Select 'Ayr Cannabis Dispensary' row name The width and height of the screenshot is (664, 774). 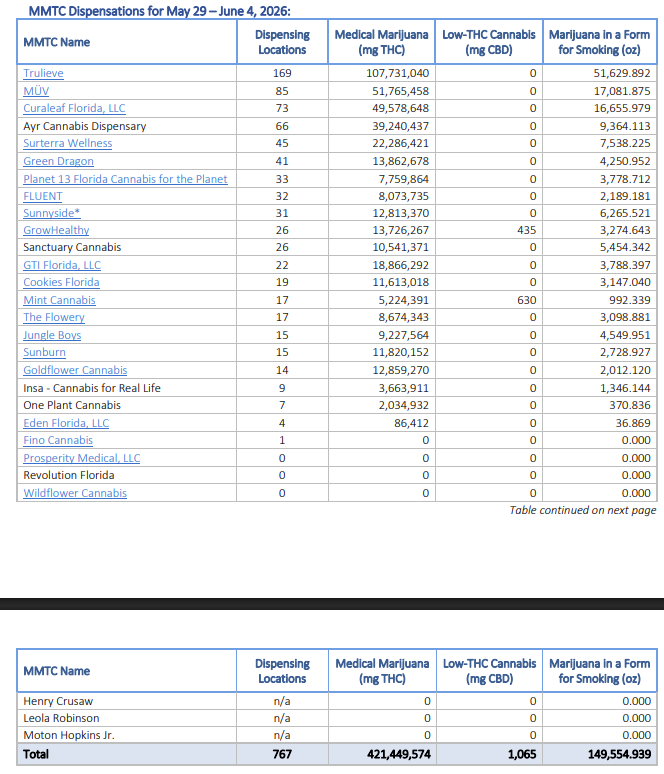84,126
